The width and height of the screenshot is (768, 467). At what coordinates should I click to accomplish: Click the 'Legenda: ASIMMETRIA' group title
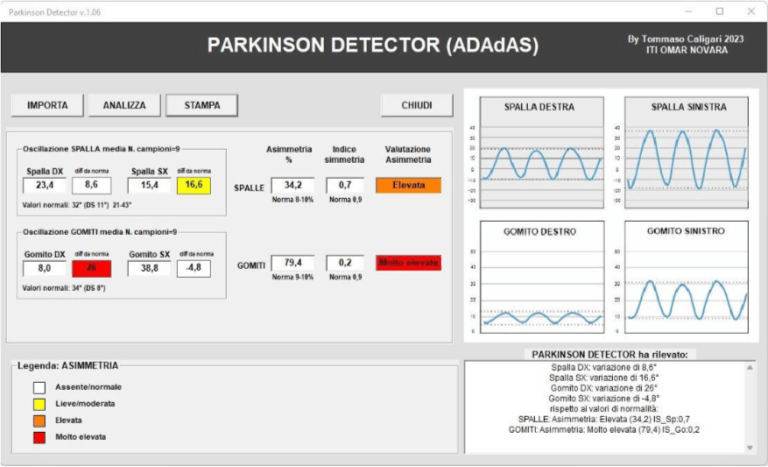click(x=68, y=366)
